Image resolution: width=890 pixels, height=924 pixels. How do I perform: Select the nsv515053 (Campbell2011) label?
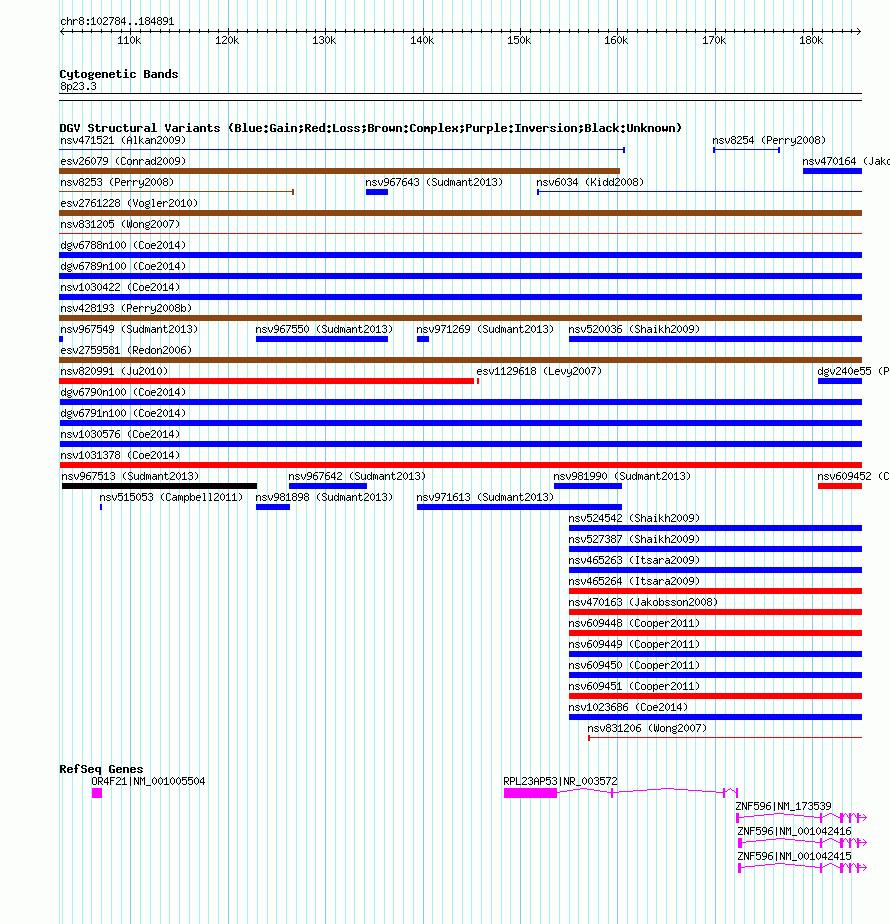171,497
